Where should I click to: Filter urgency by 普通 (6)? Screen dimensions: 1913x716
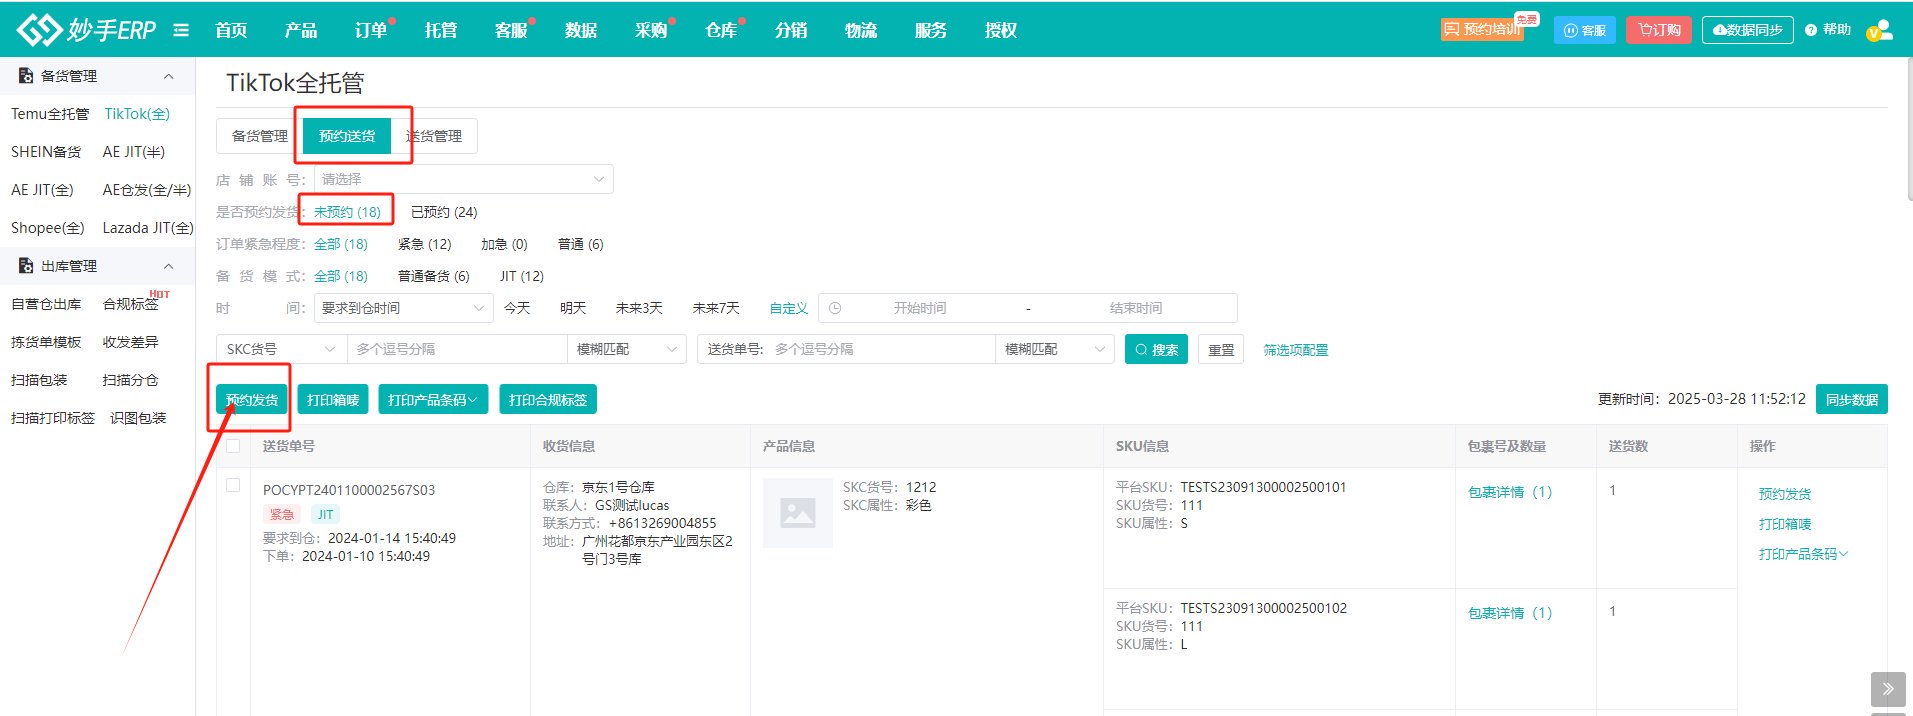[x=581, y=244]
